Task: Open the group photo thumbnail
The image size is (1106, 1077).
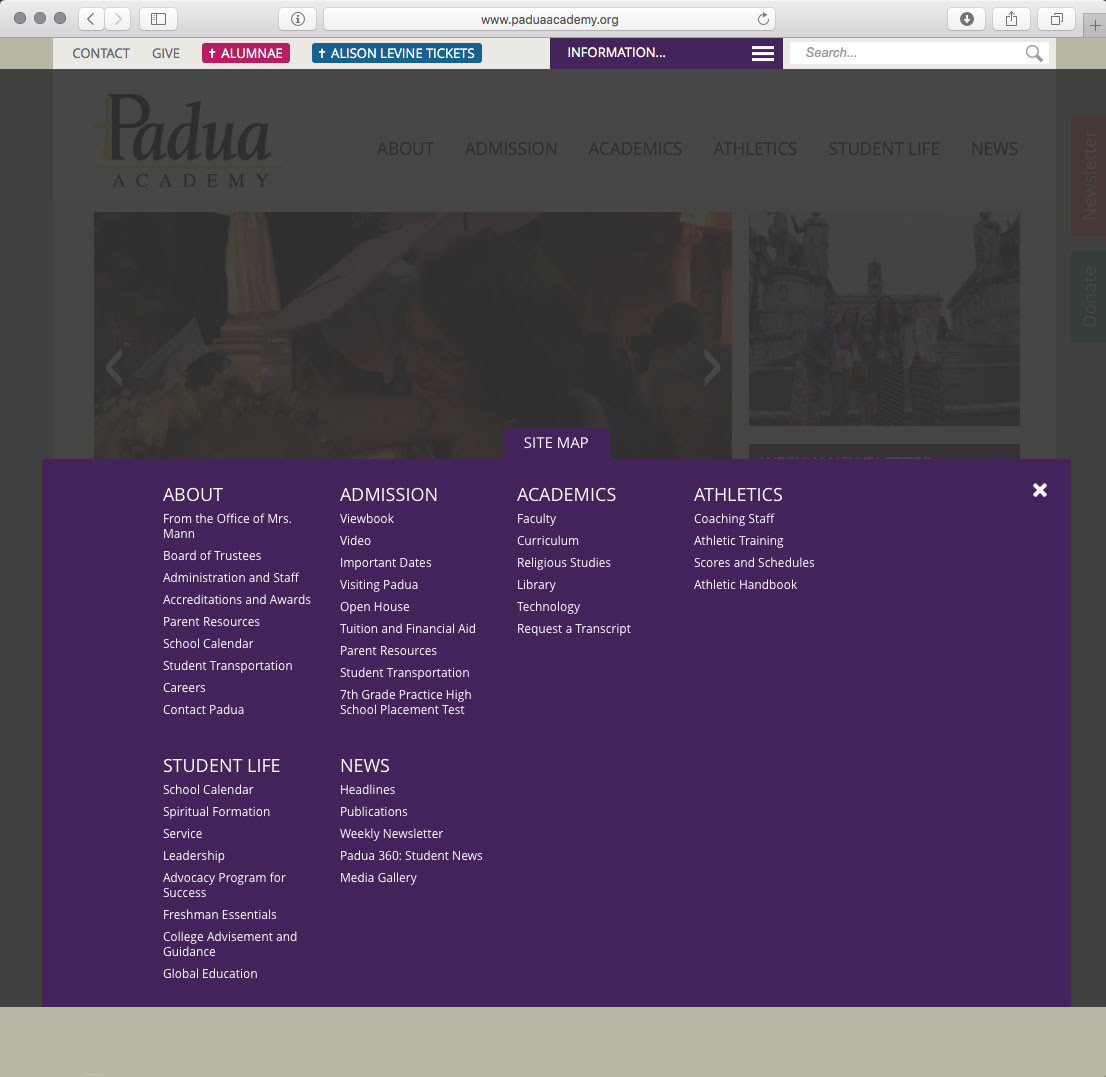Action: click(x=884, y=319)
